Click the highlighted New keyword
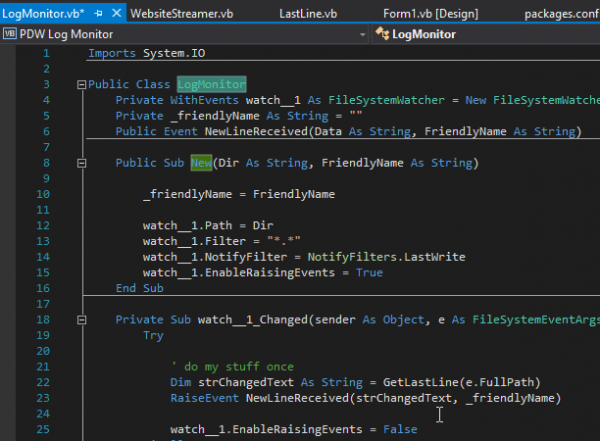Image resolution: width=600 pixels, height=441 pixels. click(x=200, y=162)
